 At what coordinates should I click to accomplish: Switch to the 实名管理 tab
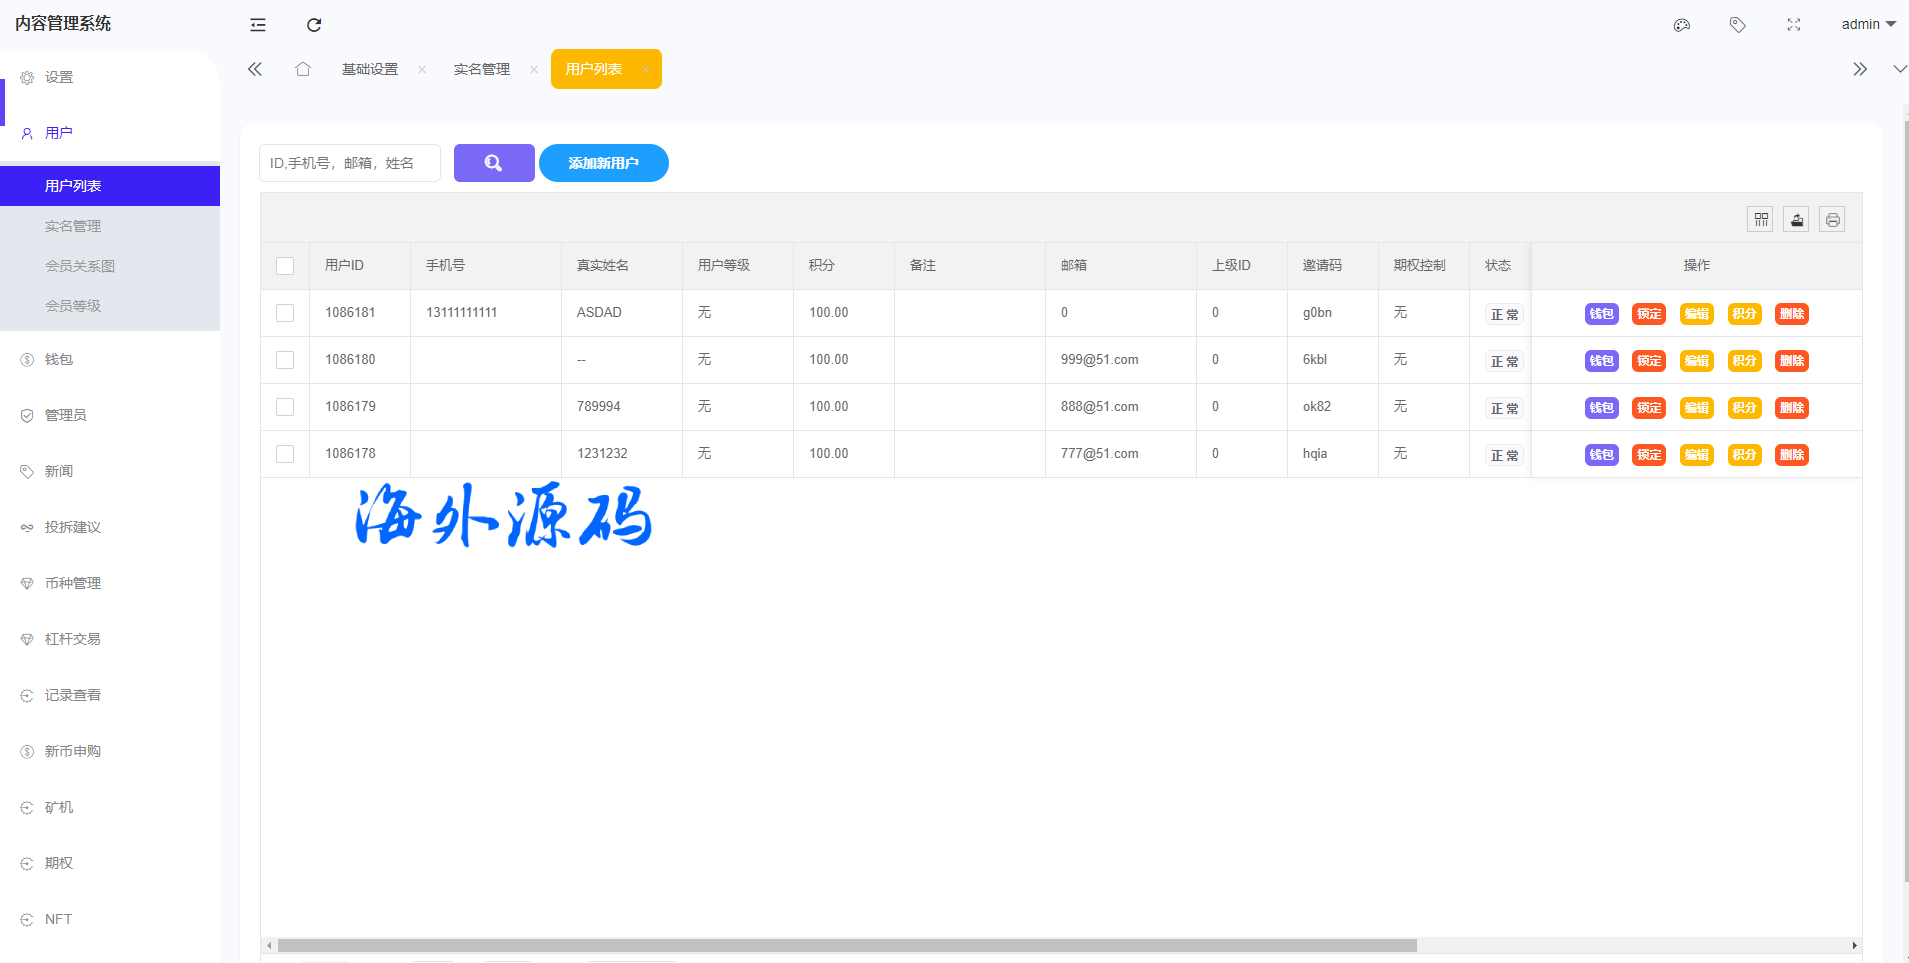point(482,69)
